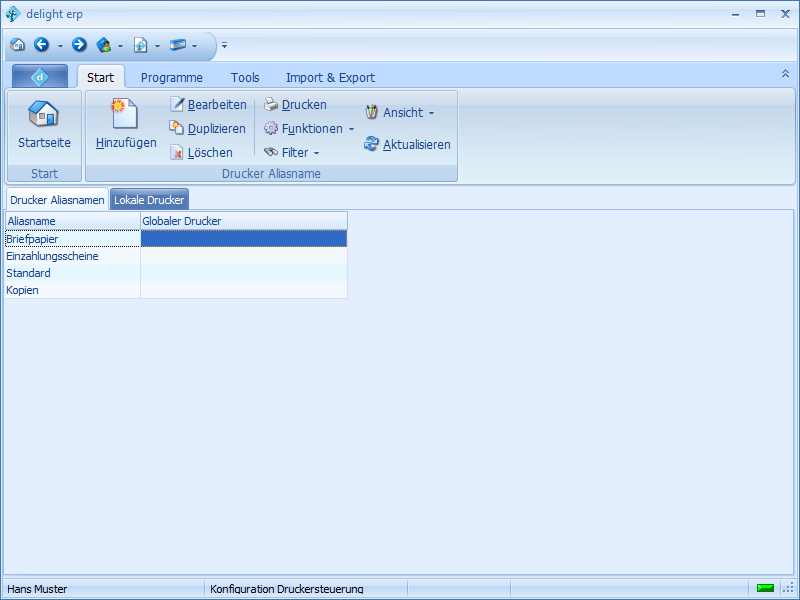Print list using the Drucken icon
Viewport: 800px width, 600px height.
271,105
